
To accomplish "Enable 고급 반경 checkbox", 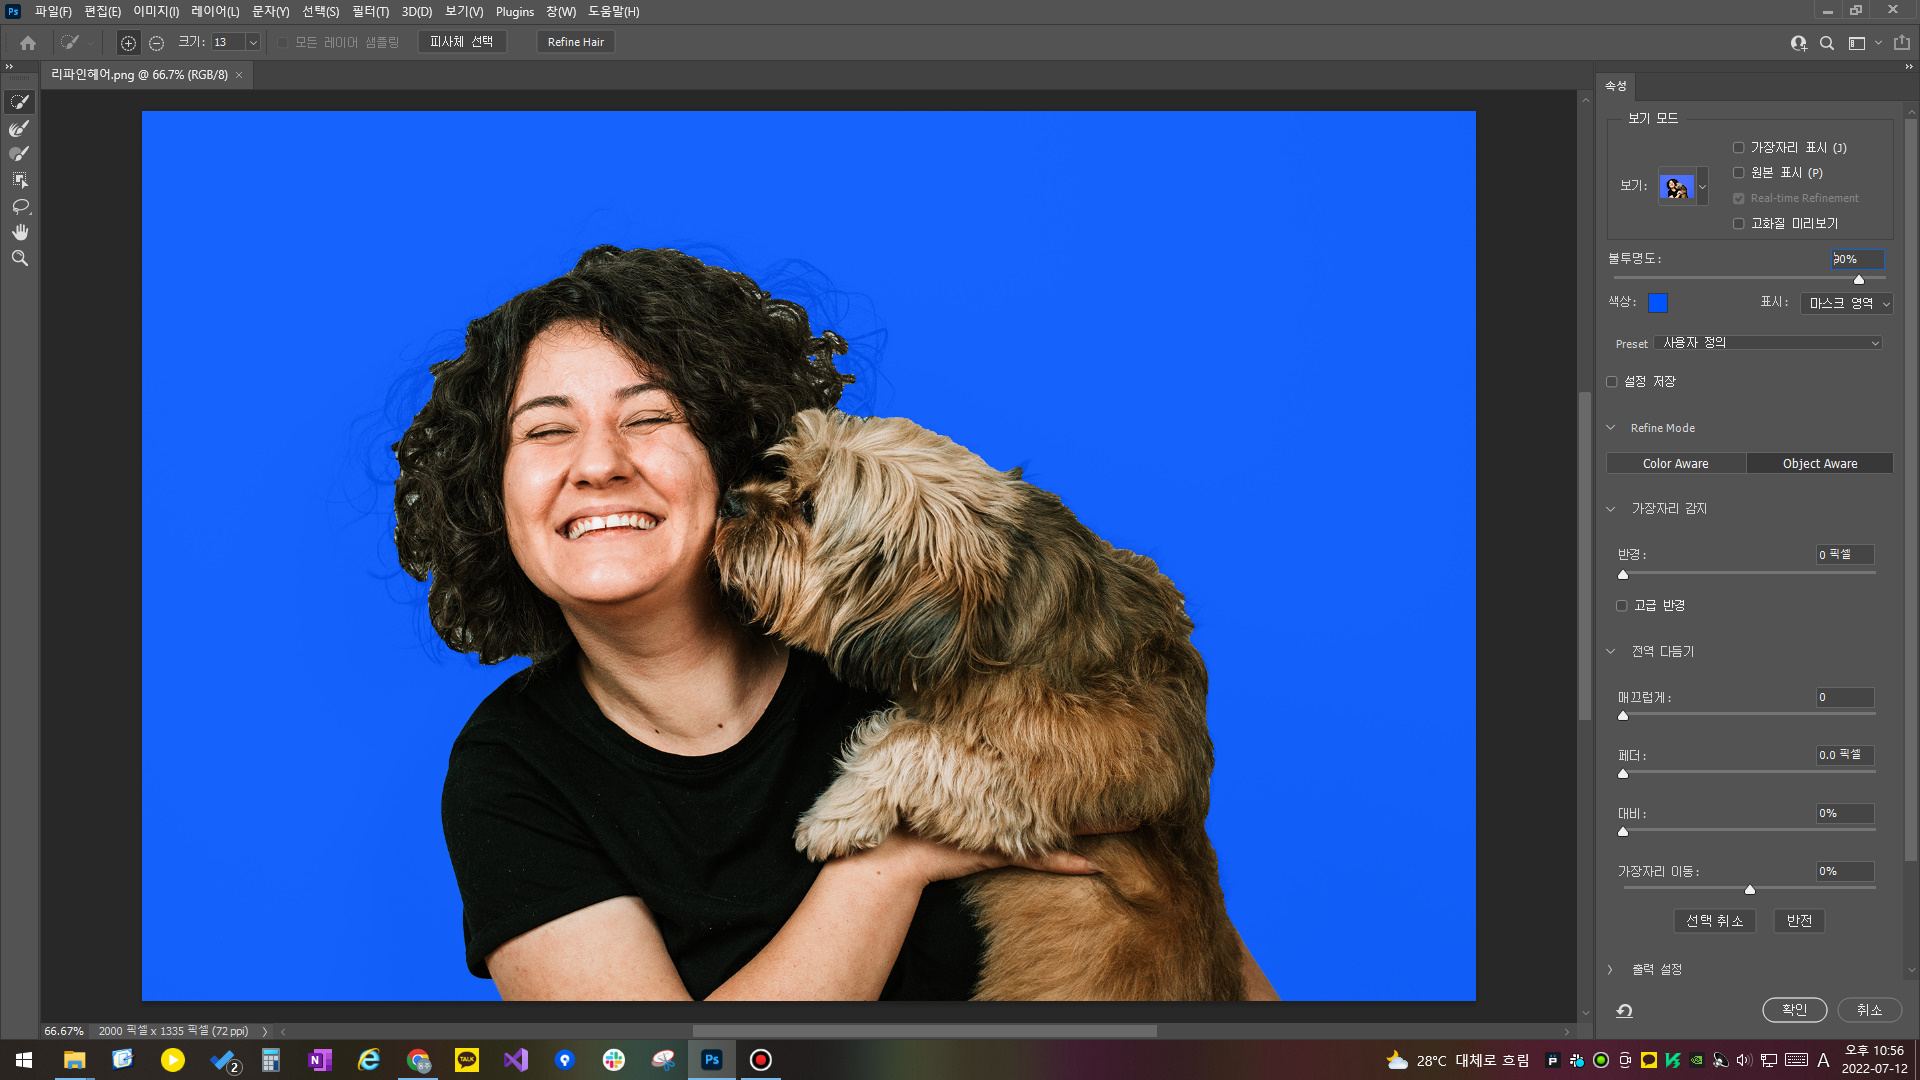I will pos(1622,606).
